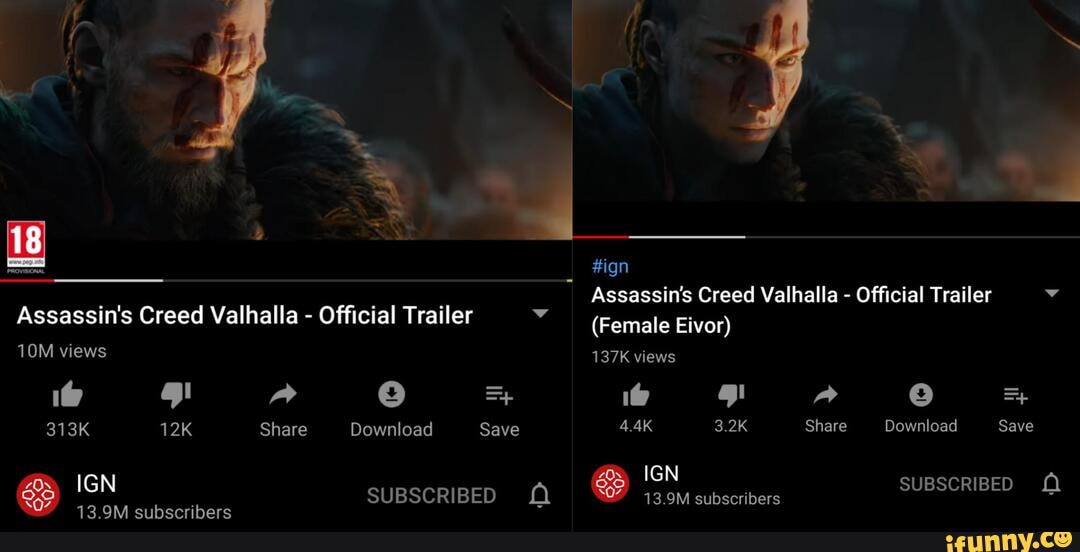1080x552 pixels.
Task: Tap the Female Eivor video player frame
Action: point(826,101)
